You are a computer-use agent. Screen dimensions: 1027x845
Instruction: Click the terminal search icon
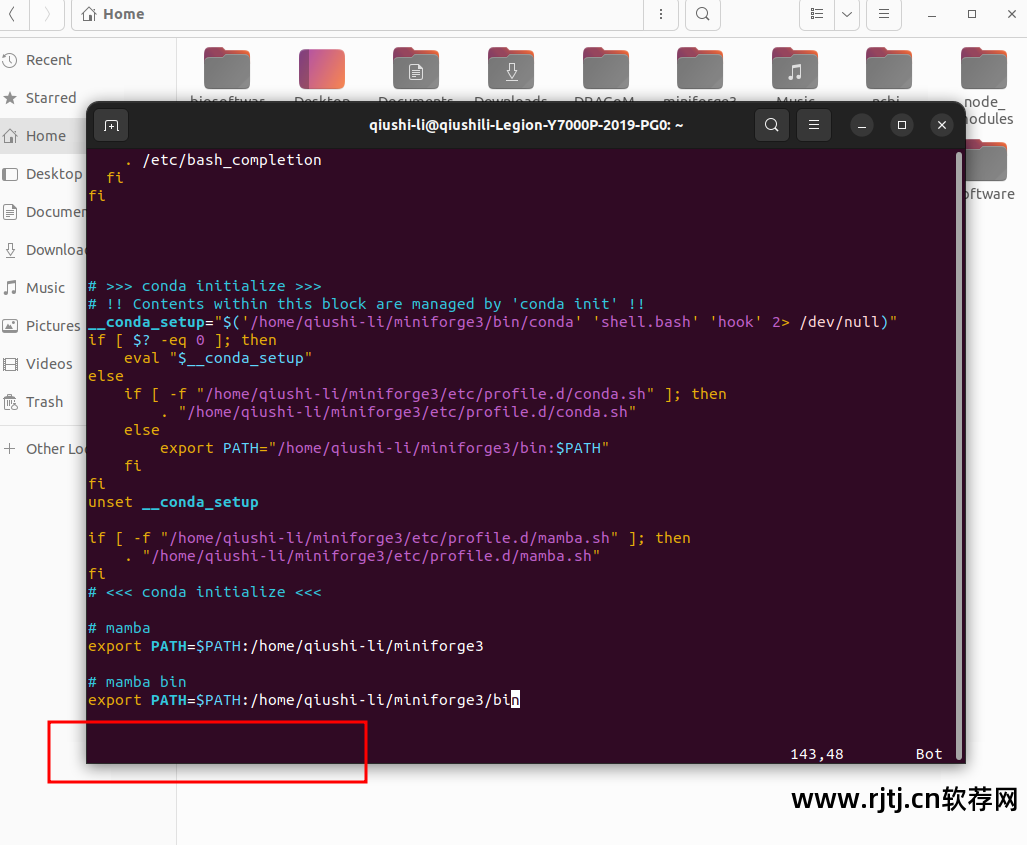tap(772, 125)
